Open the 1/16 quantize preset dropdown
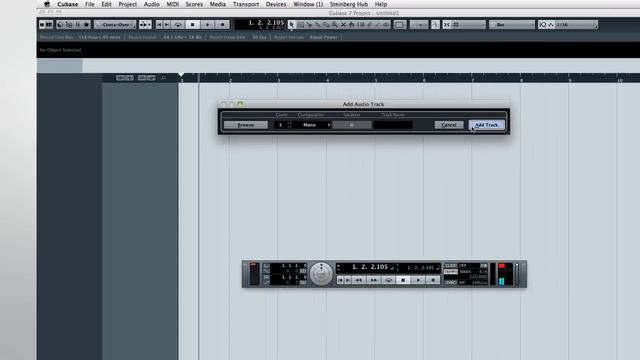This screenshot has width=640, height=360. 576,24
